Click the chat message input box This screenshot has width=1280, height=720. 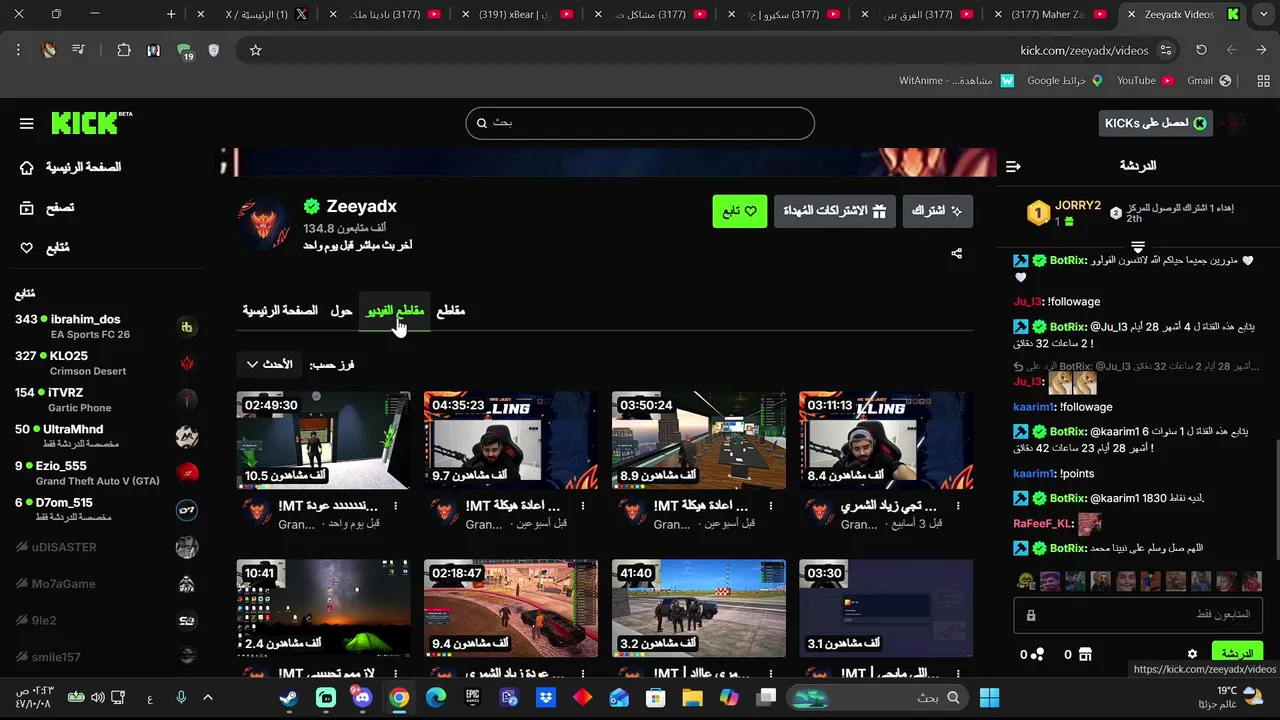click(x=1137, y=615)
